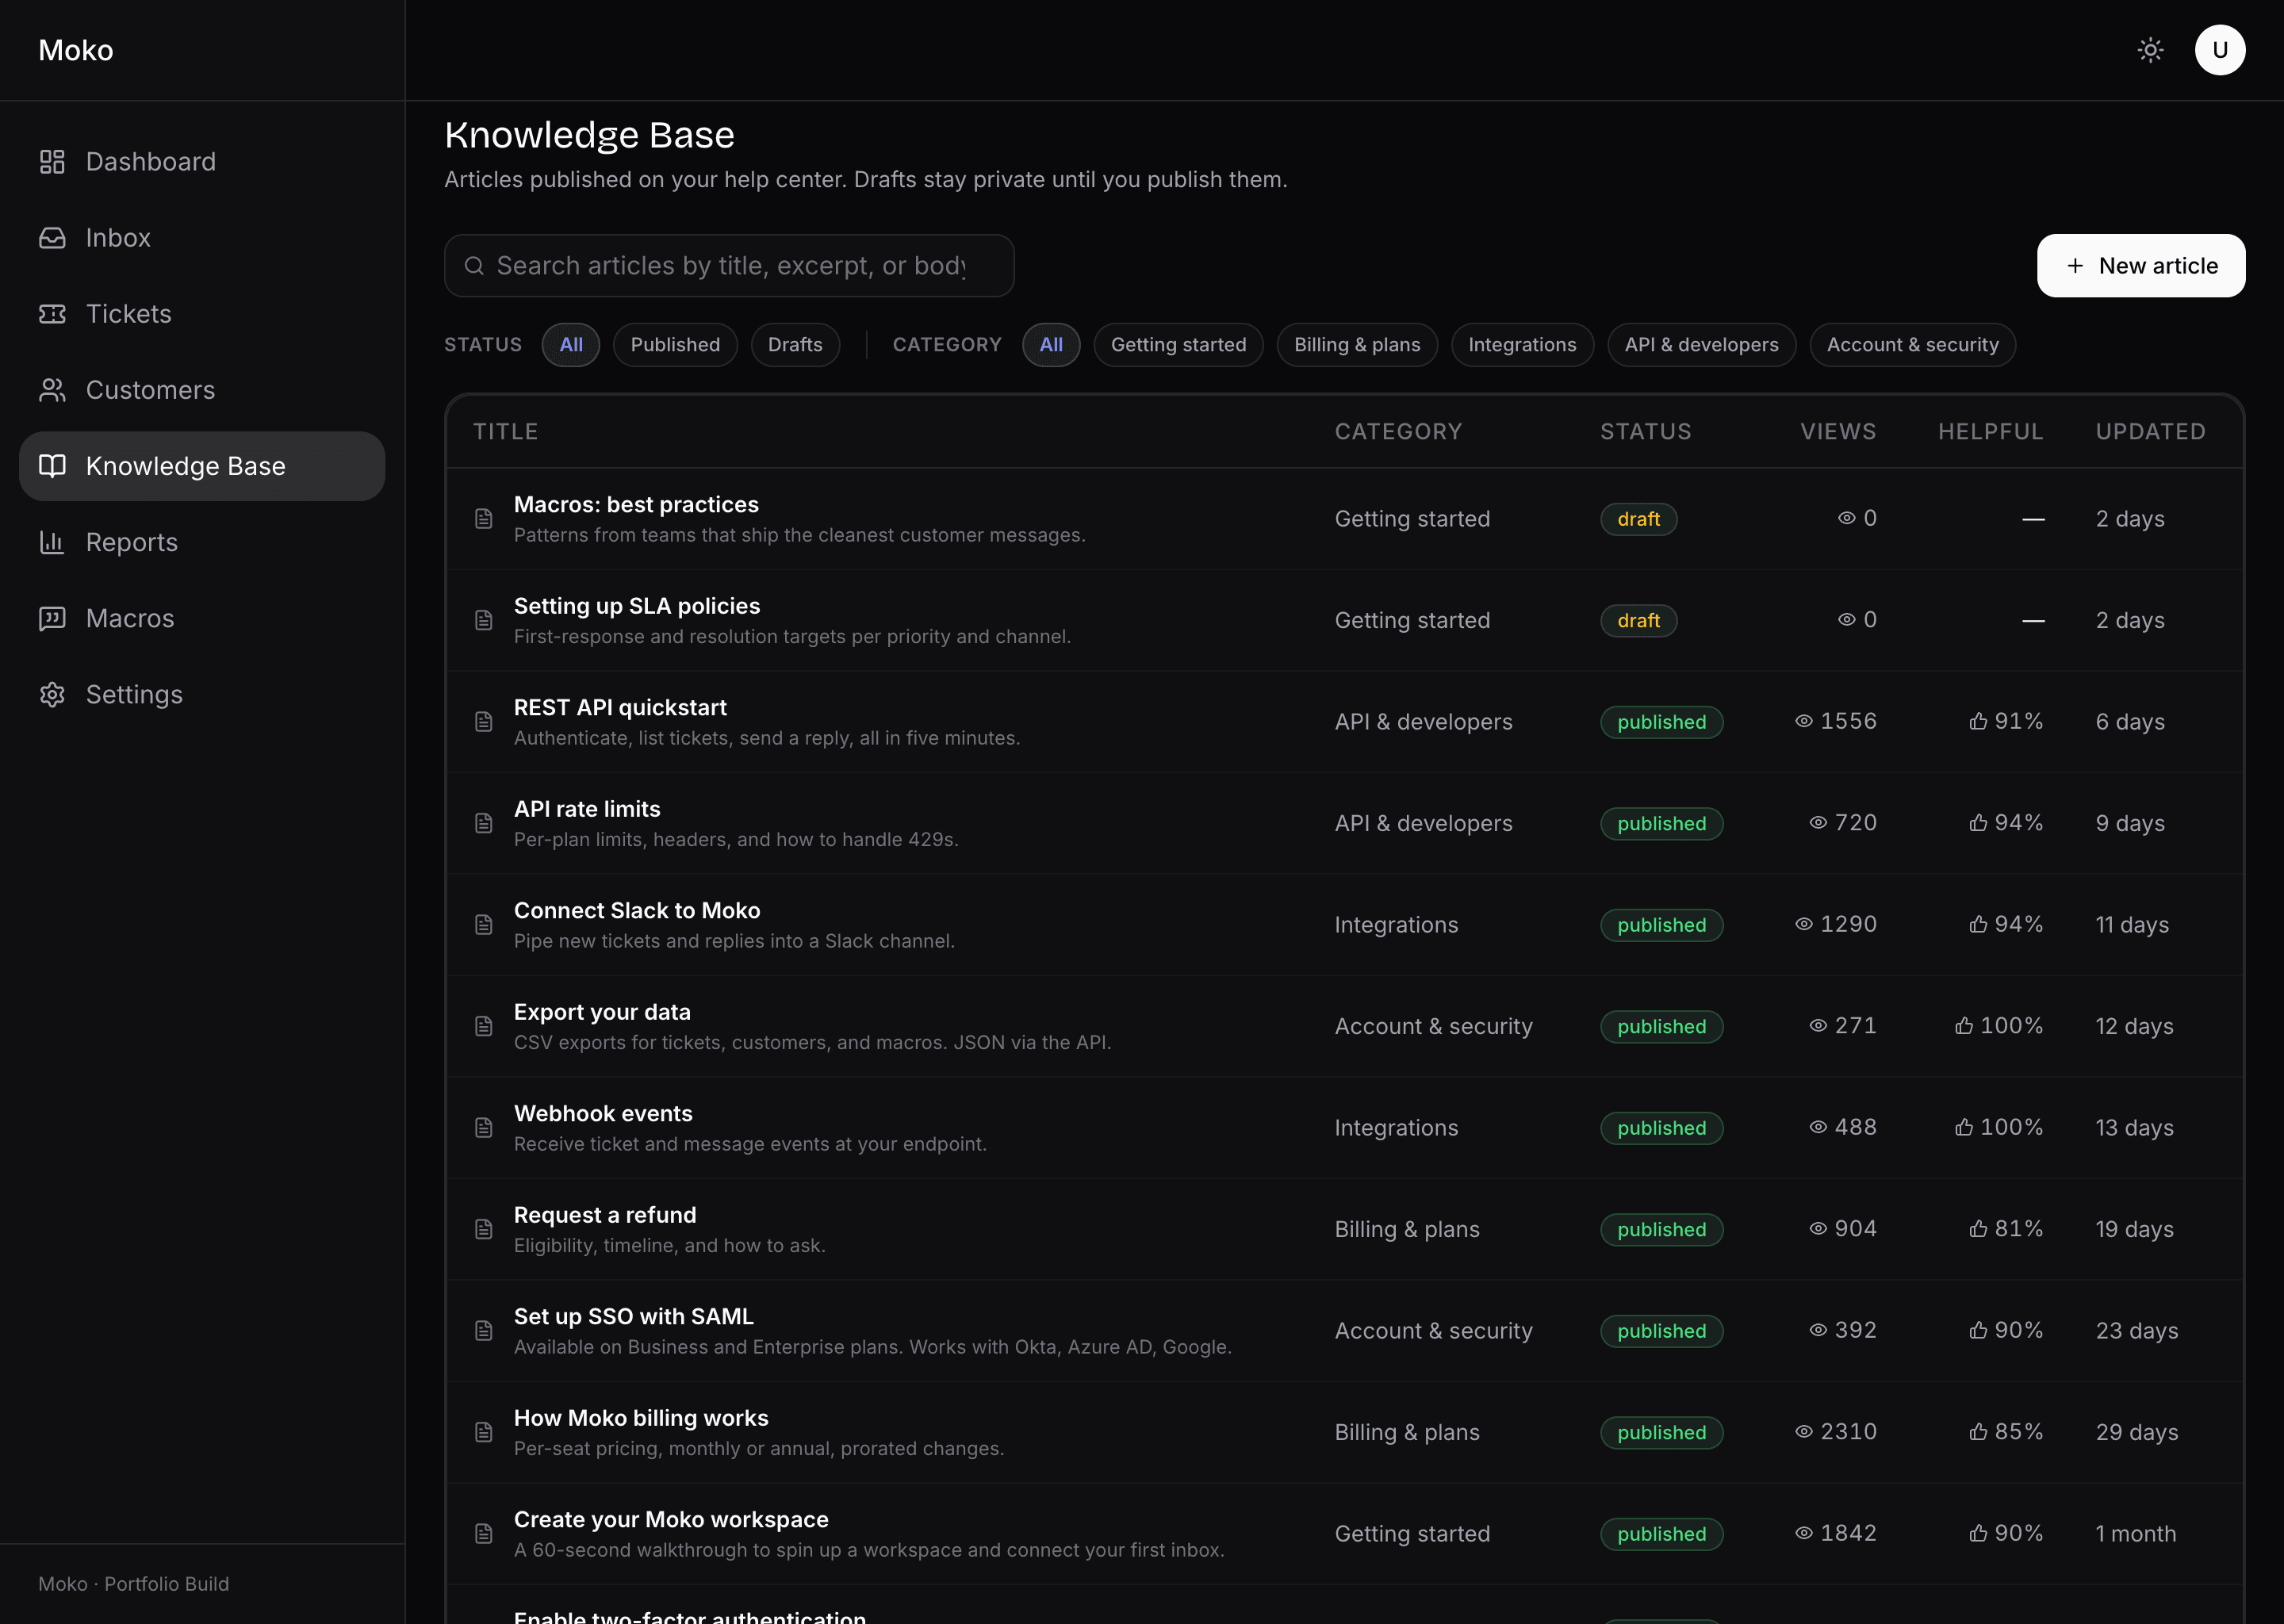Viewport: 2284px width, 1624px height.
Task: Click draft badge on Macros: best practices
Action: tap(1638, 519)
